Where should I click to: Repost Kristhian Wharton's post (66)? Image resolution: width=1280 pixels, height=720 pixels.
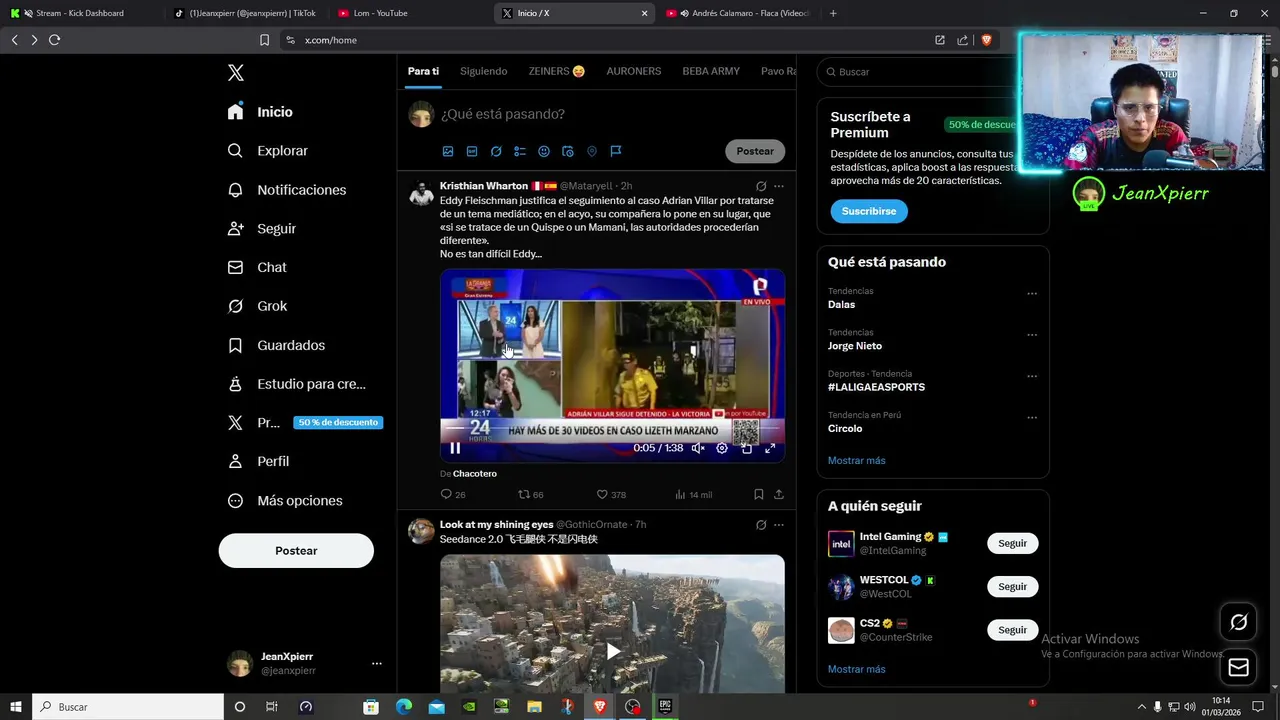tap(531, 494)
